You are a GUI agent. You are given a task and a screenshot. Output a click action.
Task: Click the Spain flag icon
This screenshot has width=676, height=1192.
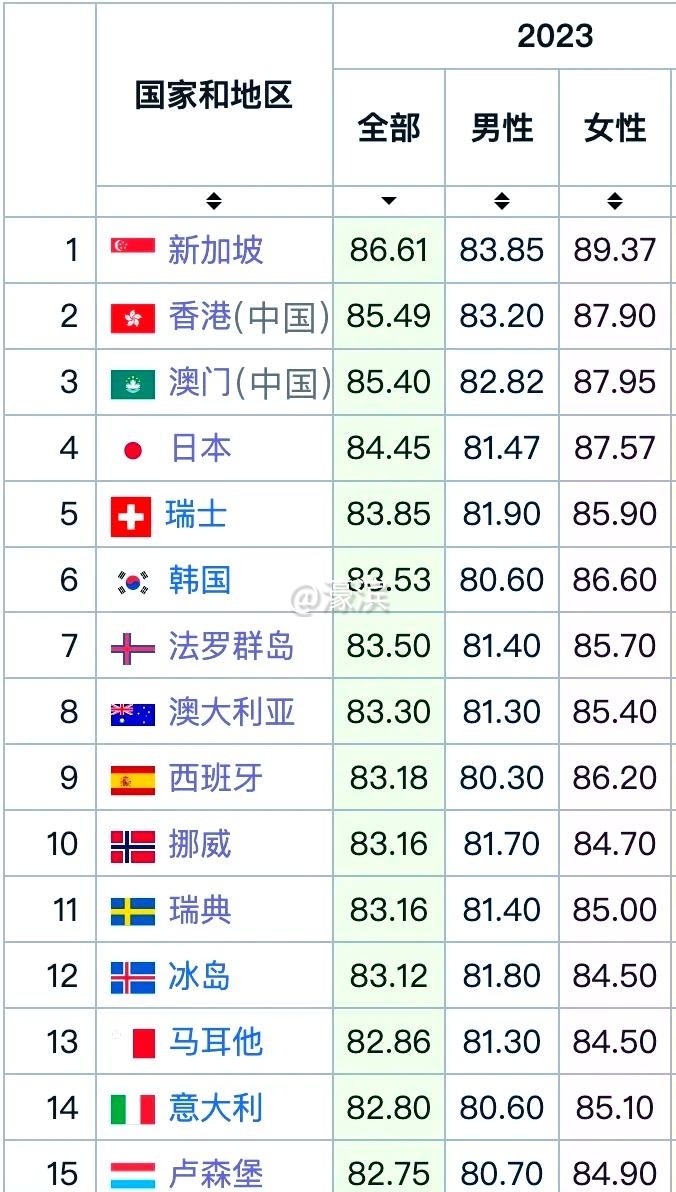[132, 779]
